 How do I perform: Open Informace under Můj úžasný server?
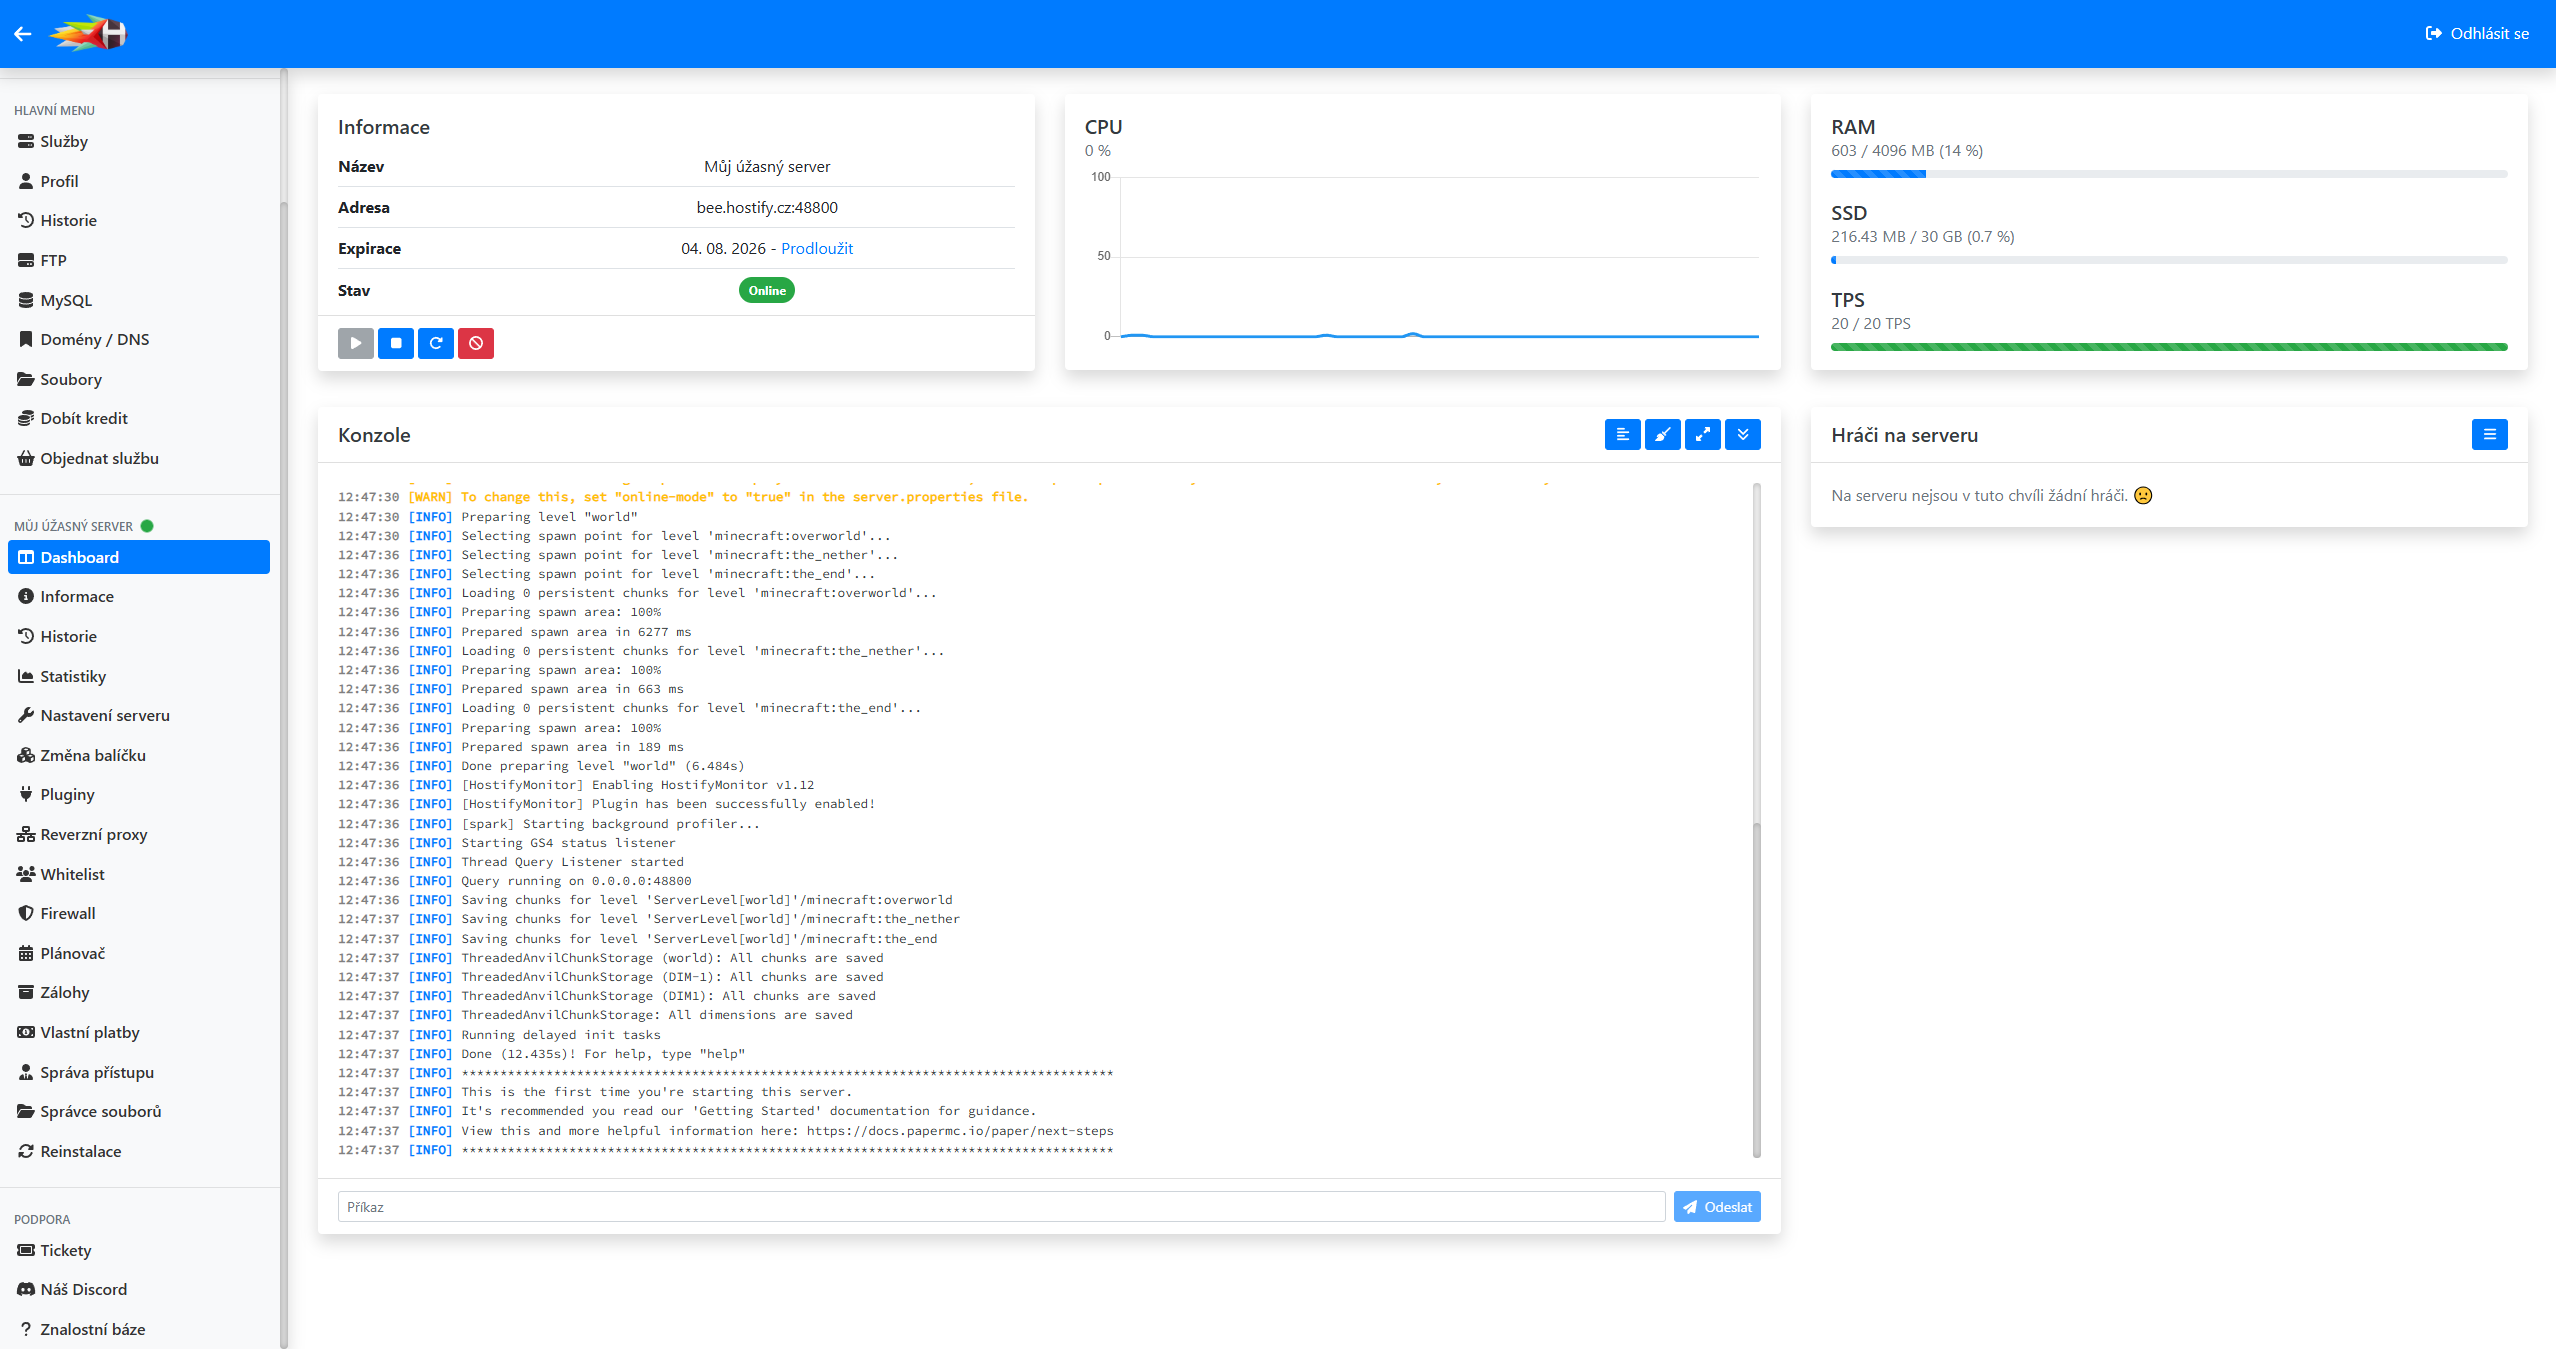tap(139, 596)
